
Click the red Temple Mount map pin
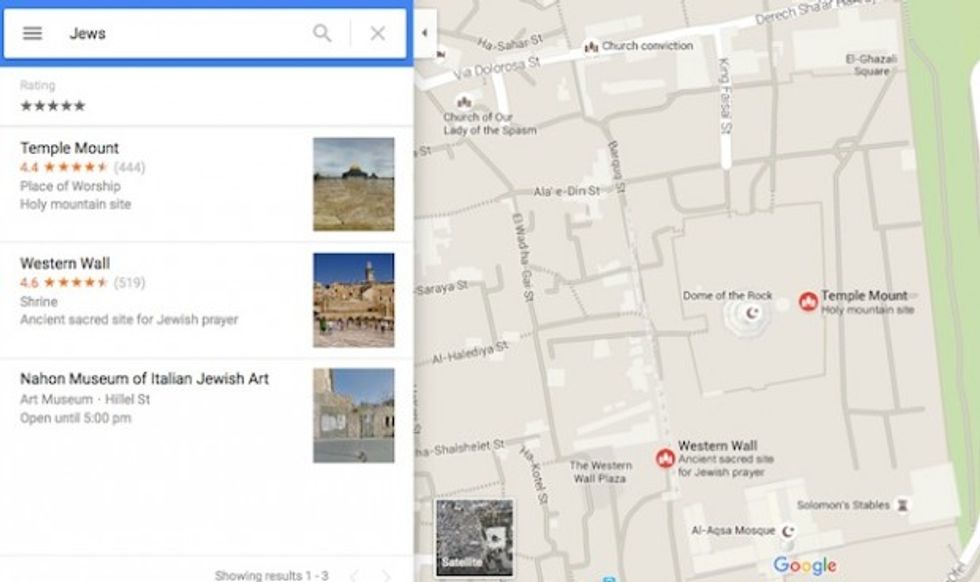[808, 302]
